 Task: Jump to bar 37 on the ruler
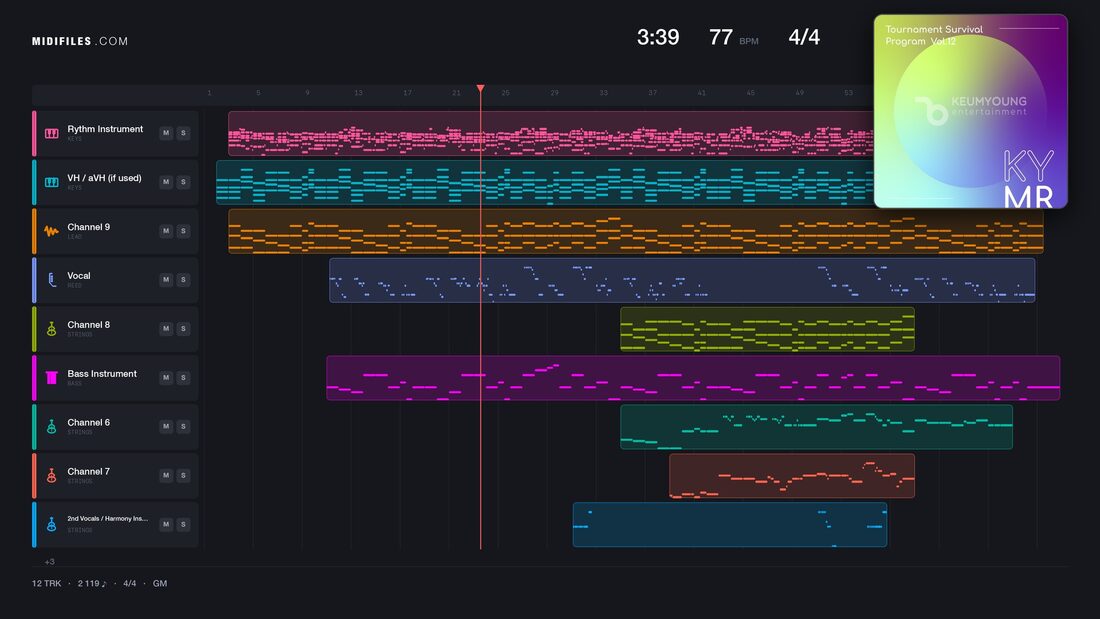(652, 93)
